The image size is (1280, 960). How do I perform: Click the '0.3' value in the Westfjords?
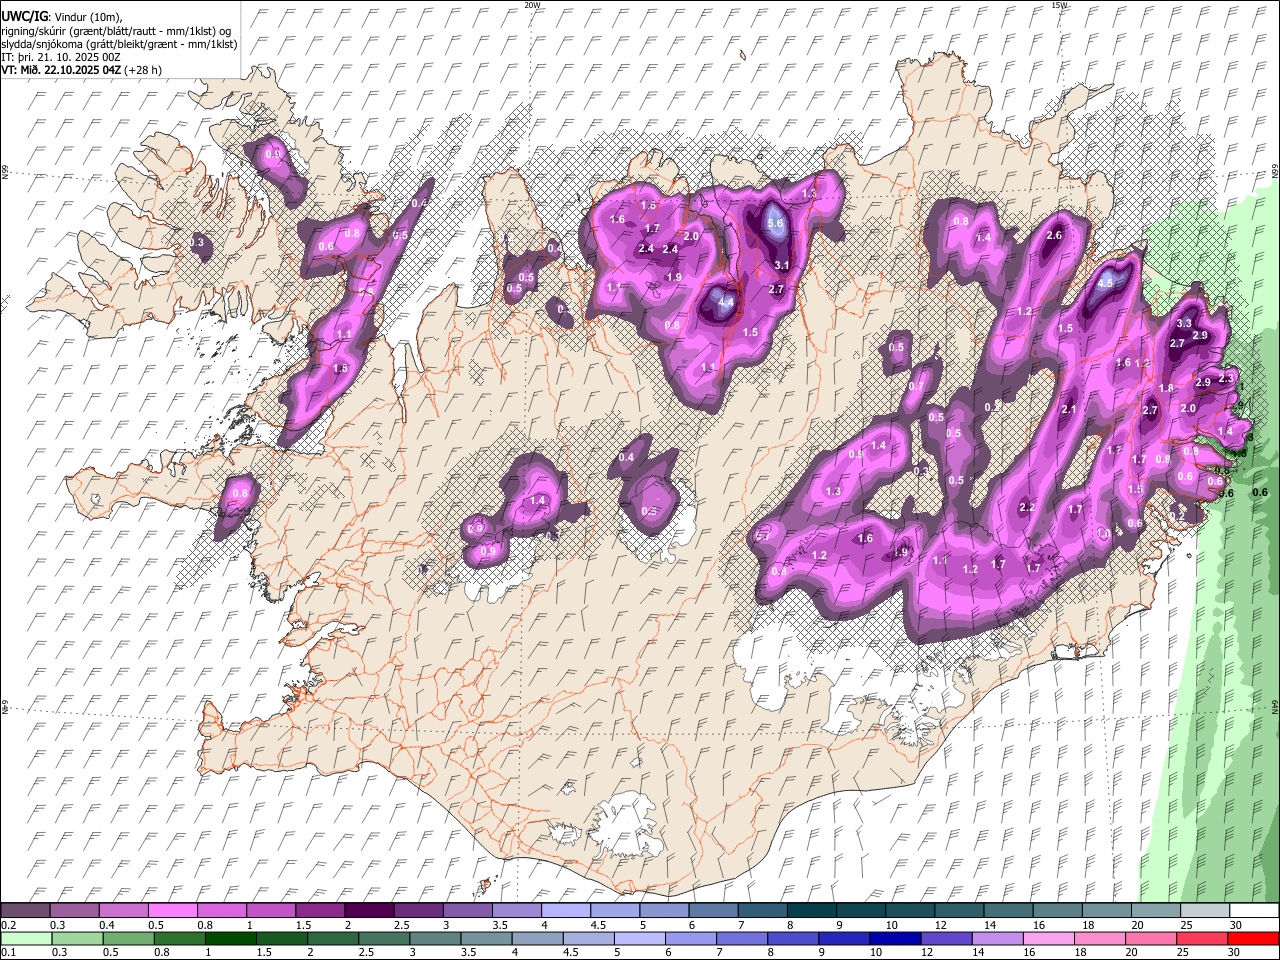(197, 242)
